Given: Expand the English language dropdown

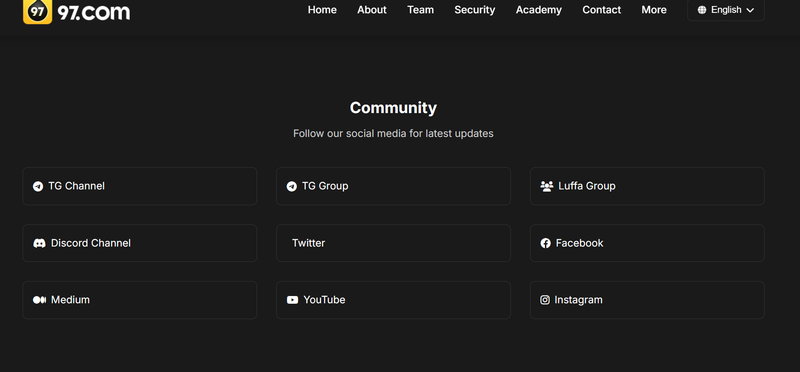Looking at the screenshot, I should coord(726,10).
